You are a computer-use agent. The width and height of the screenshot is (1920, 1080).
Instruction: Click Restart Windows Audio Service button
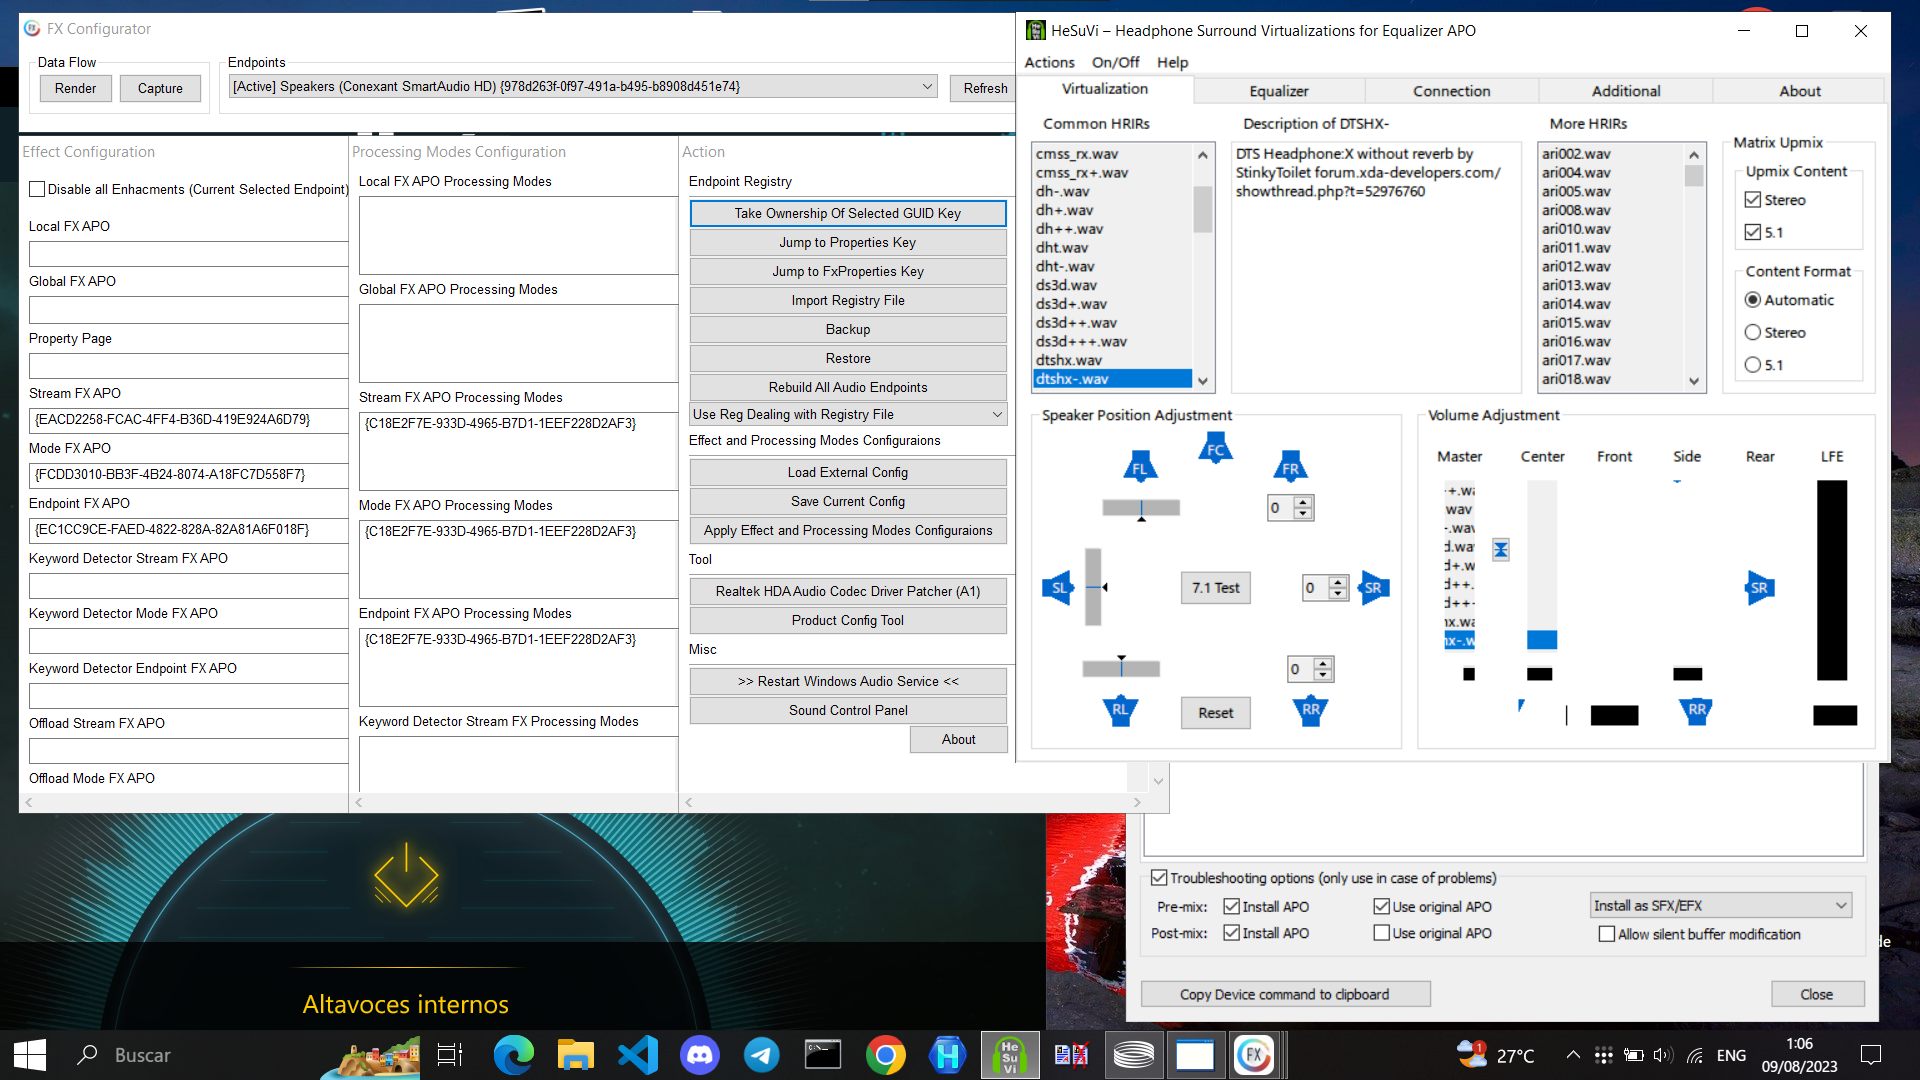(x=848, y=681)
